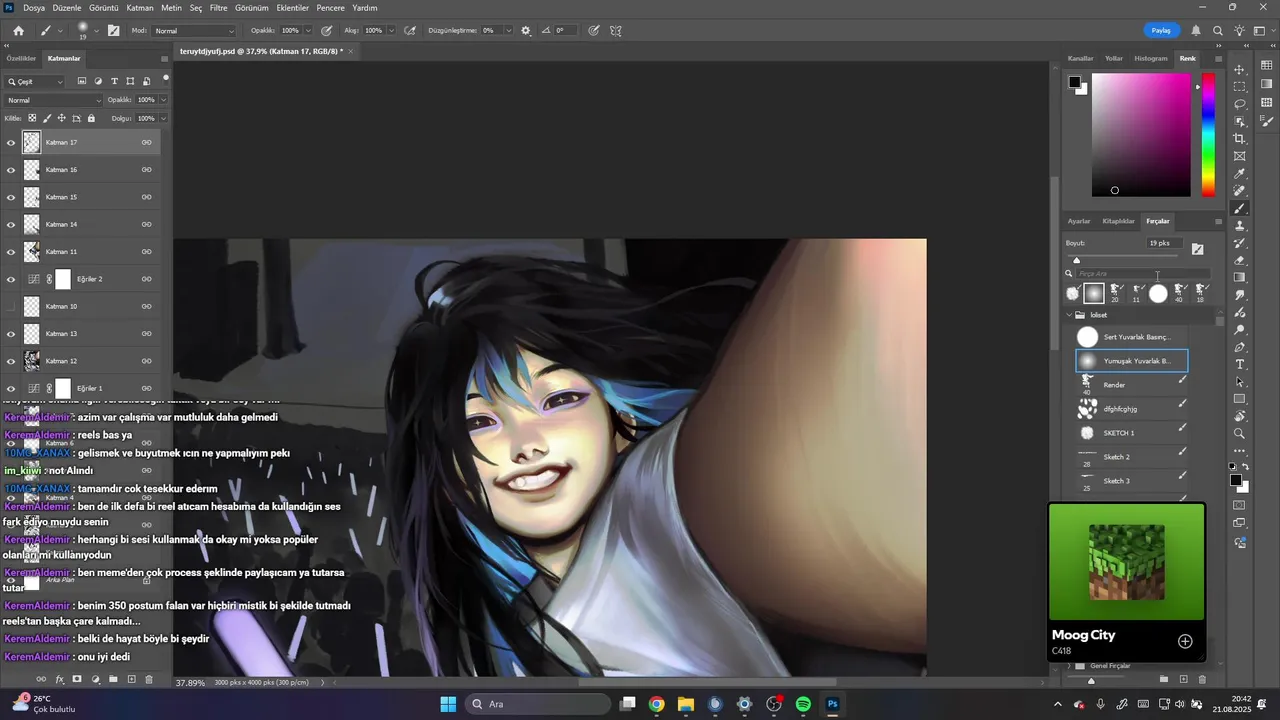Open the brush settings panel toggle icon

click(114, 31)
